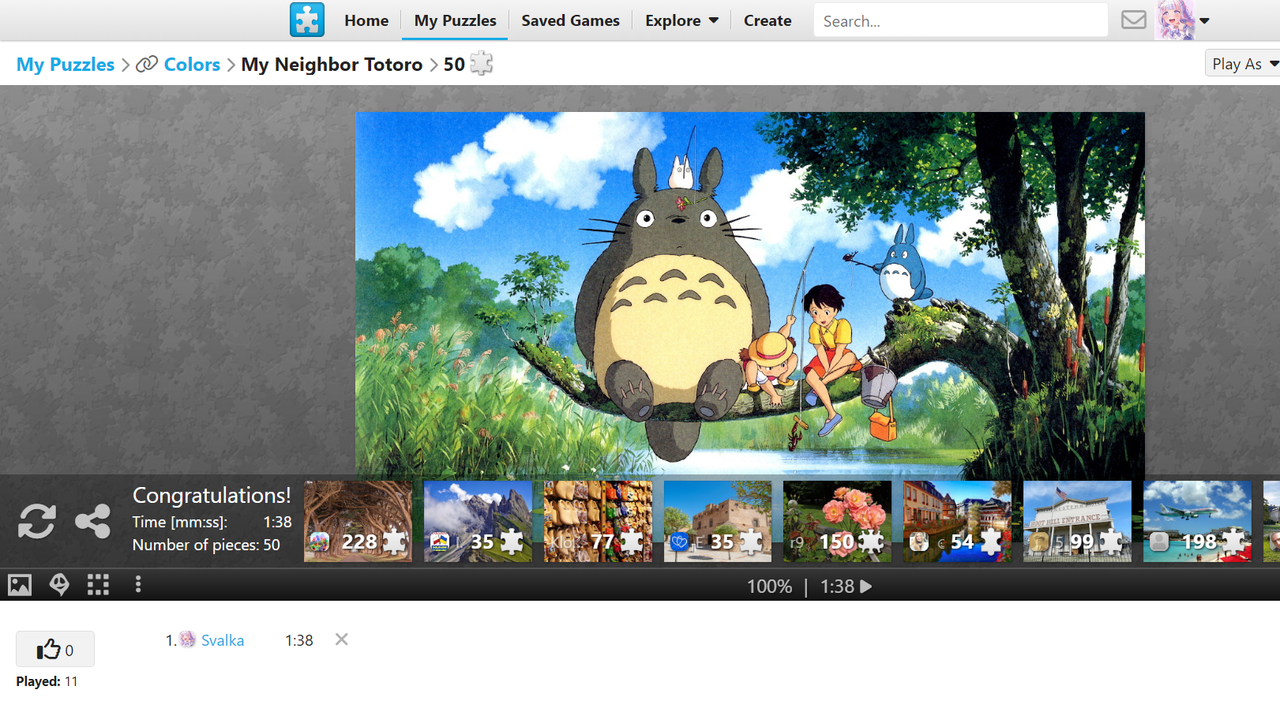
Task: Expand the Explore menu
Action: [x=682, y=20]
